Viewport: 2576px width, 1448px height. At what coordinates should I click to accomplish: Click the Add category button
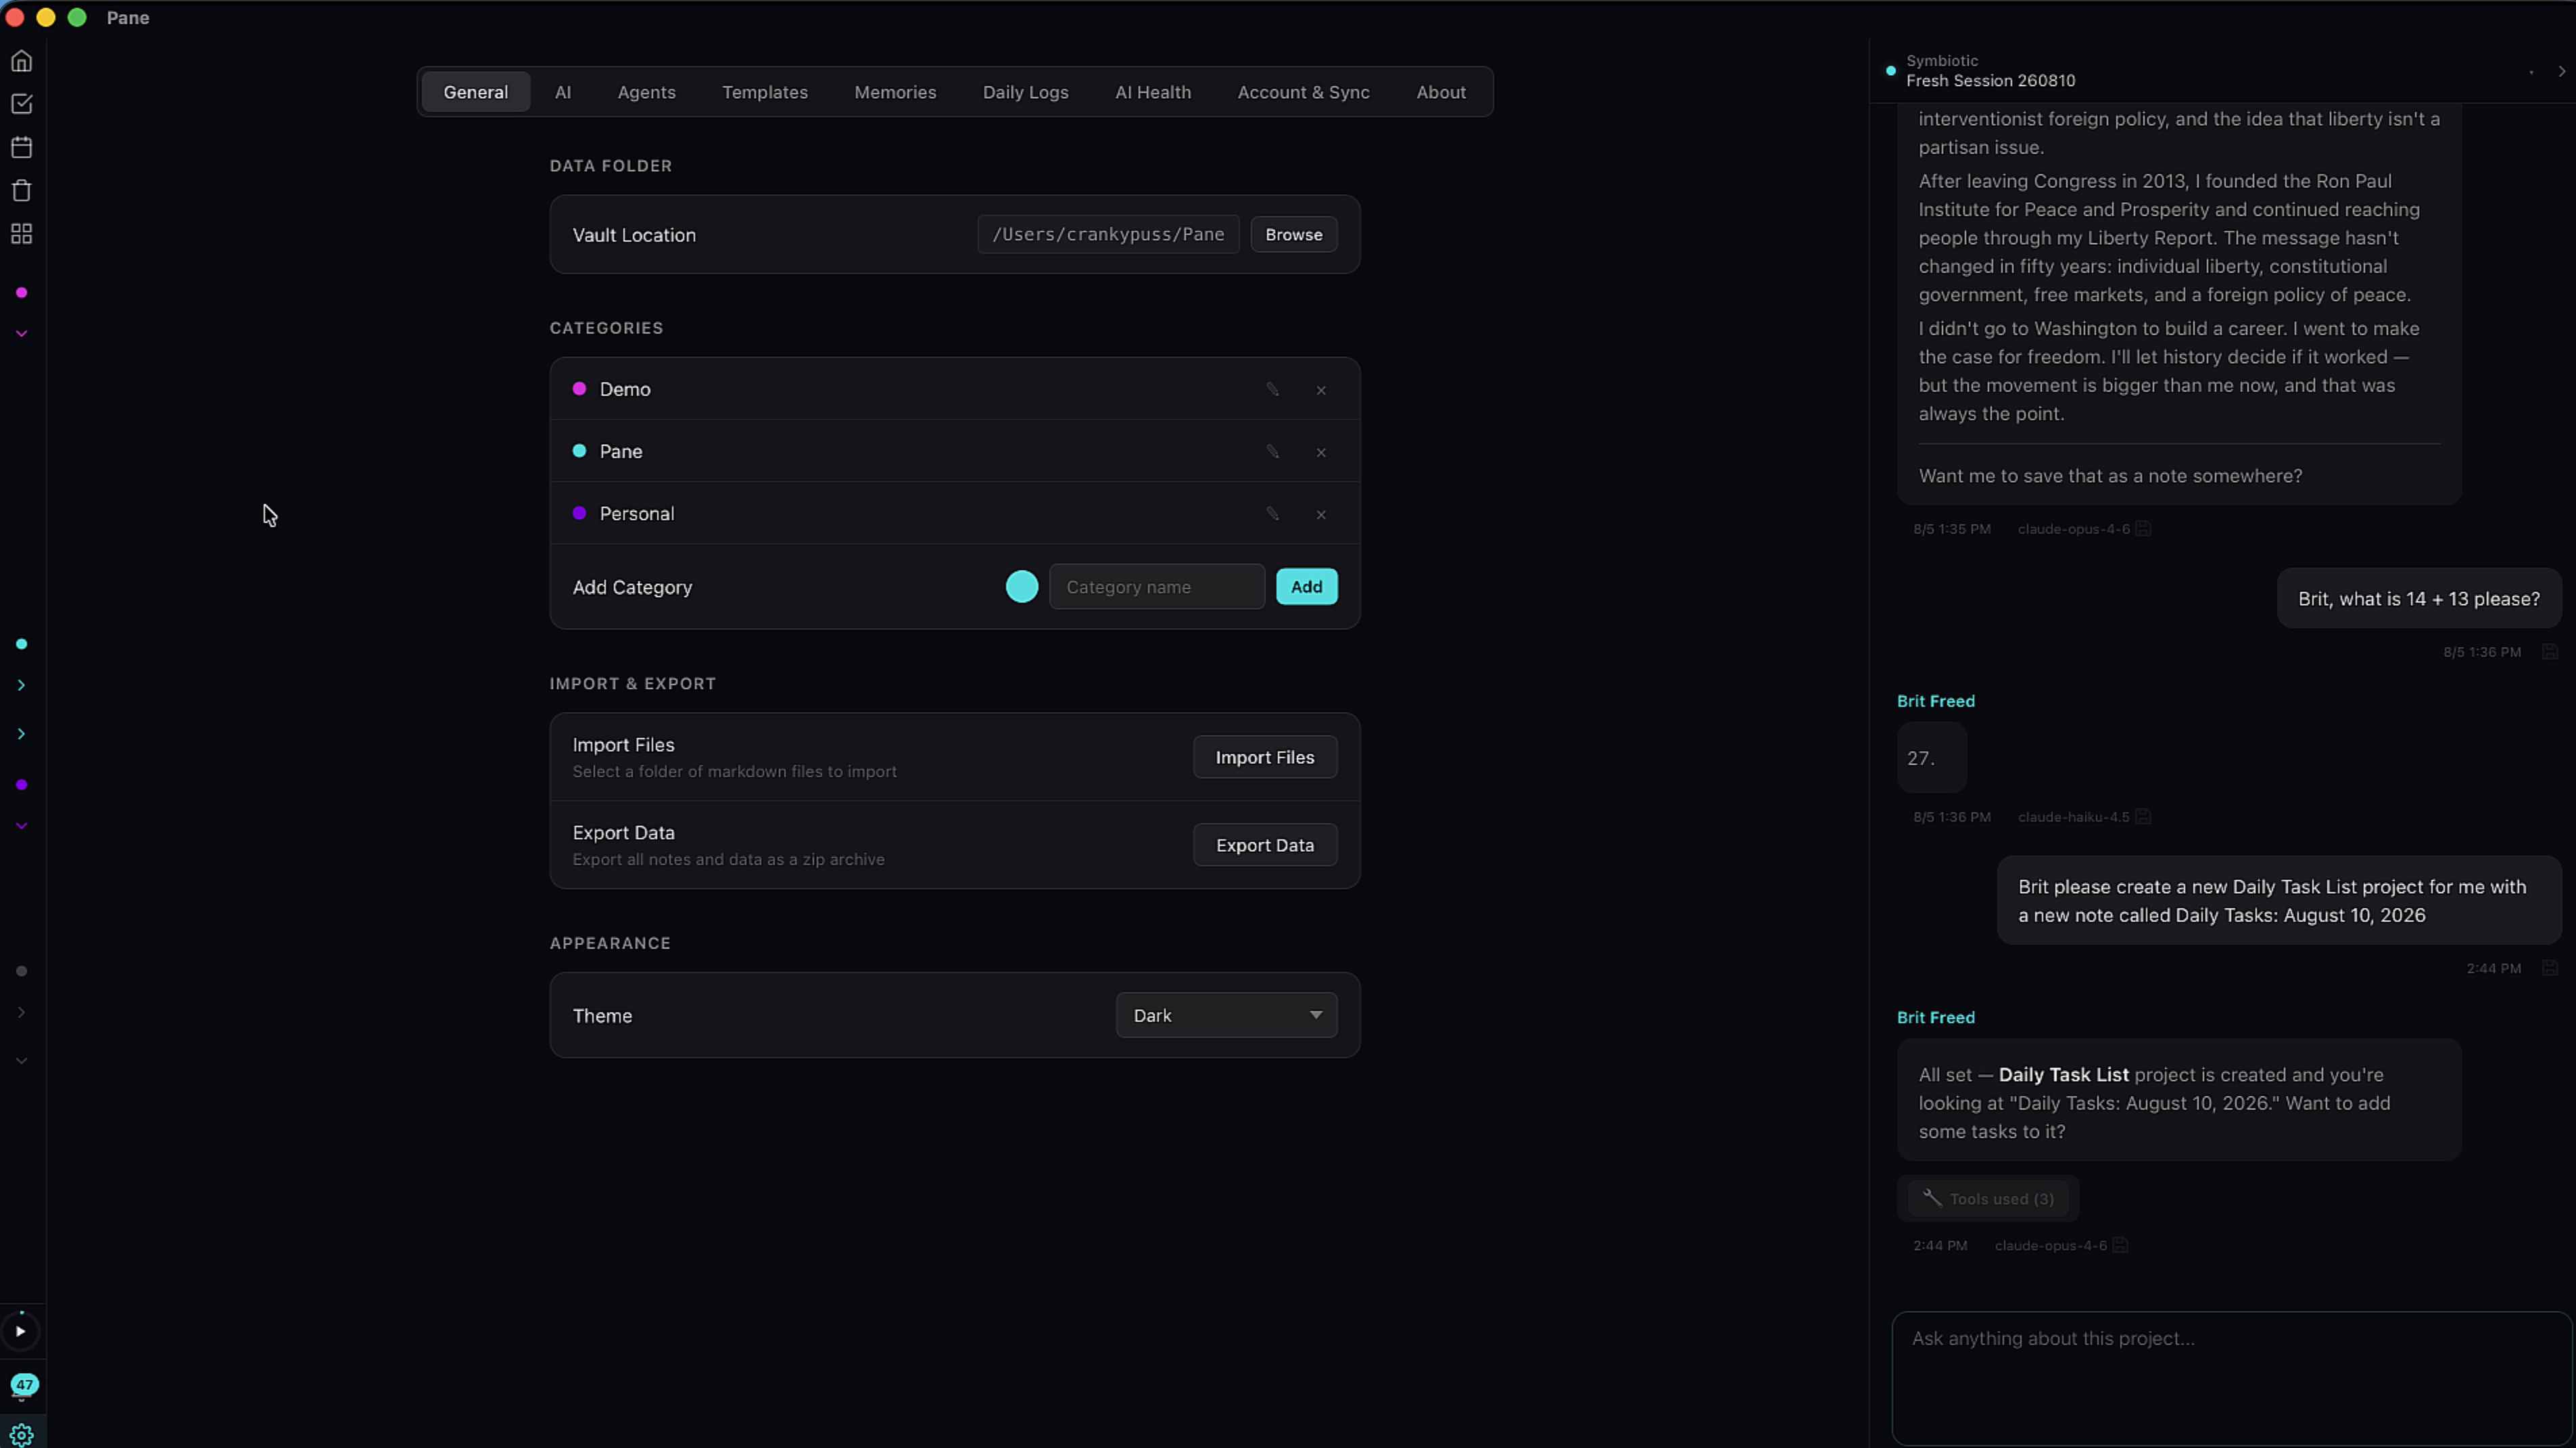1306,587
